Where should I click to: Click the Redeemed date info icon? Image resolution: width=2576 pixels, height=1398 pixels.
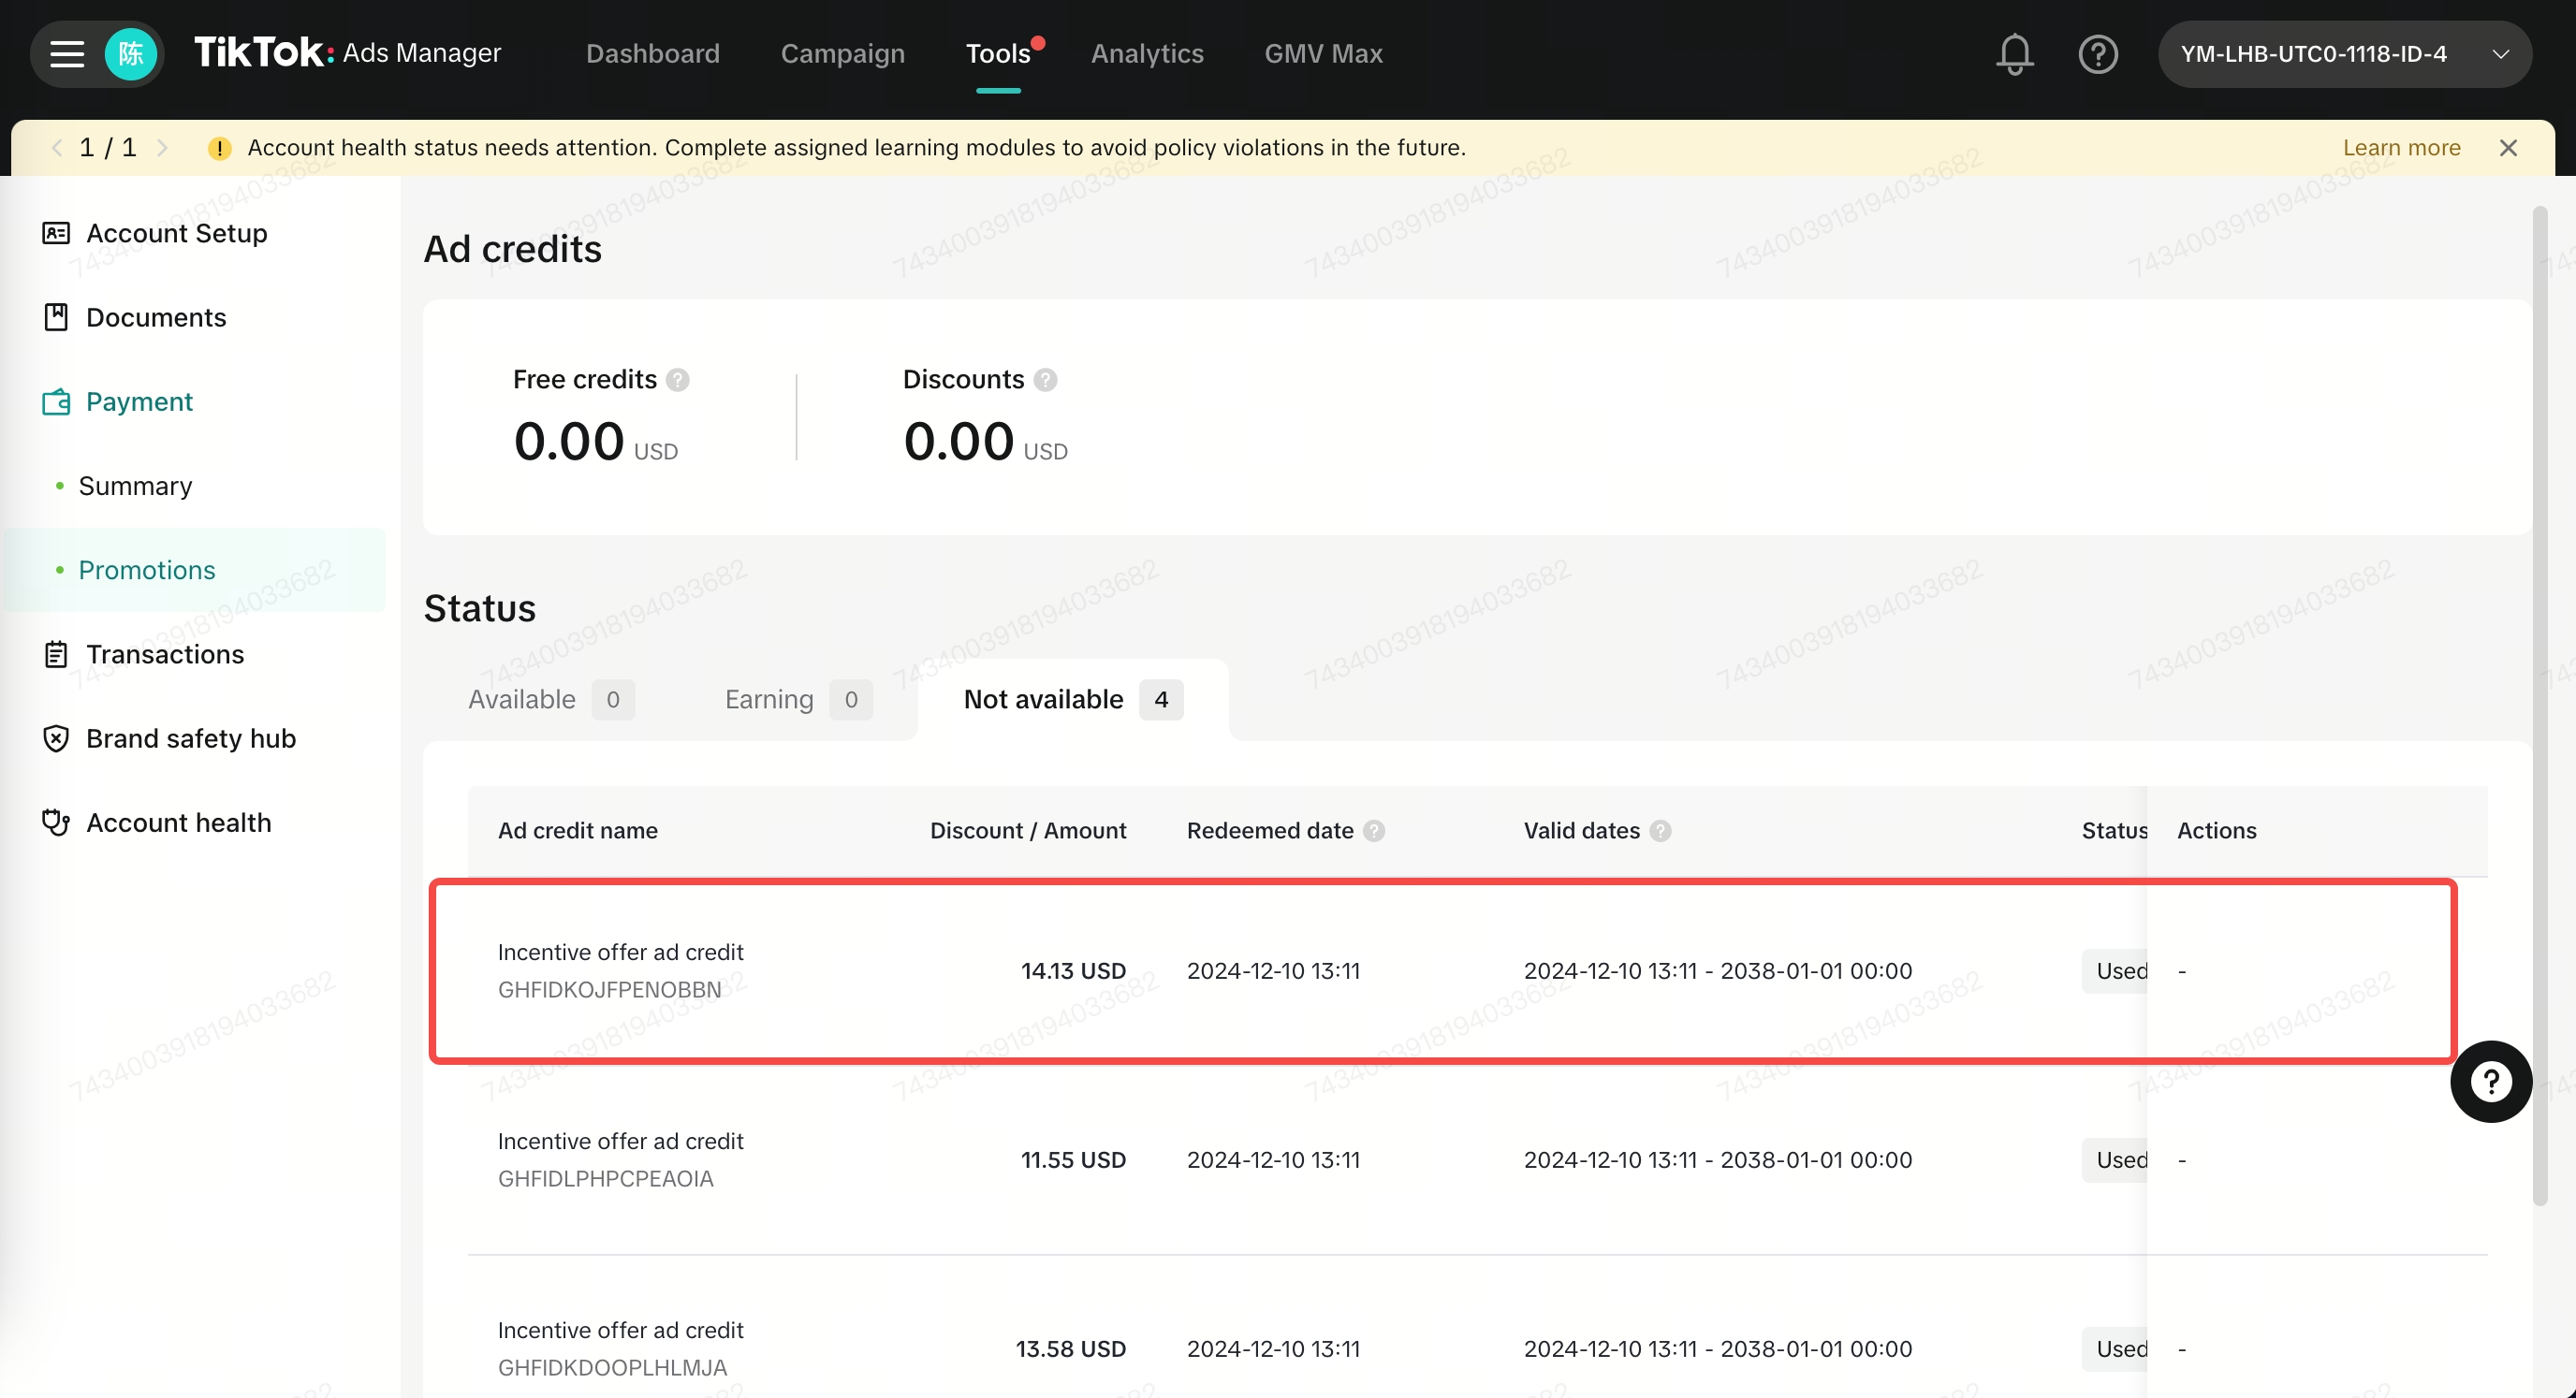coord(1374,831)
